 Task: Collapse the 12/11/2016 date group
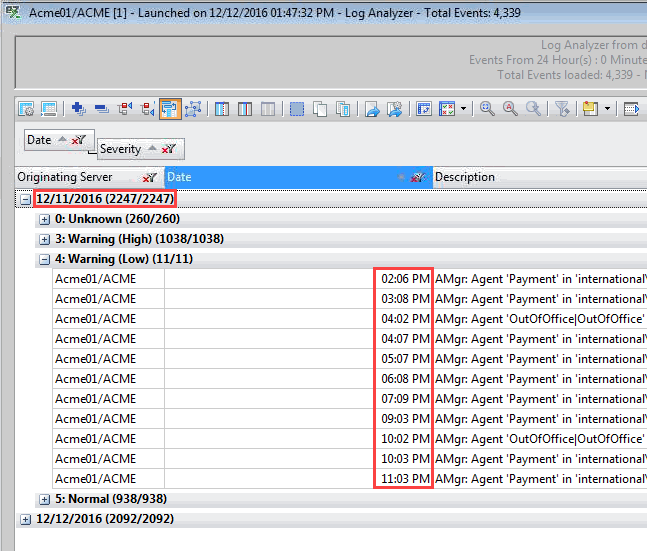[x=25, y=199]
